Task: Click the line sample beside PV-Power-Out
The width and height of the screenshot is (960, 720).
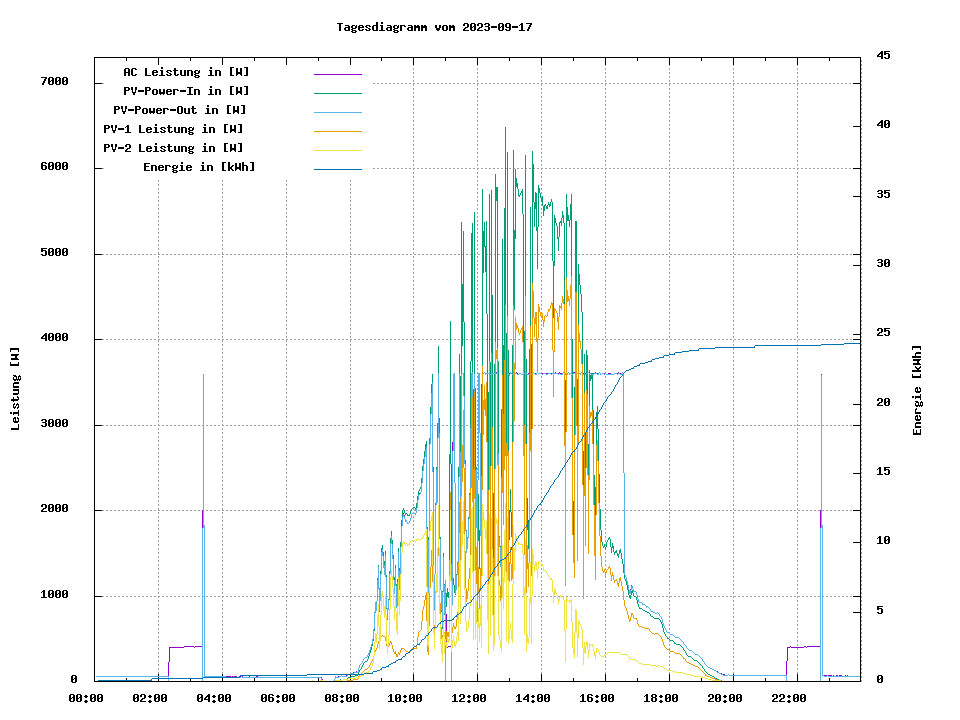Action: tap(337, 112)
